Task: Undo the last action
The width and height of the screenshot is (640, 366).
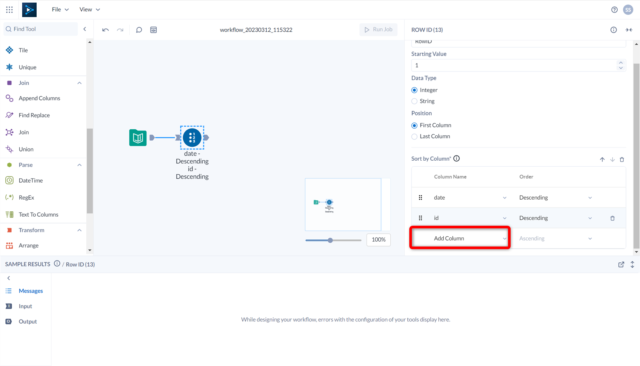Action: pos(105,30)
